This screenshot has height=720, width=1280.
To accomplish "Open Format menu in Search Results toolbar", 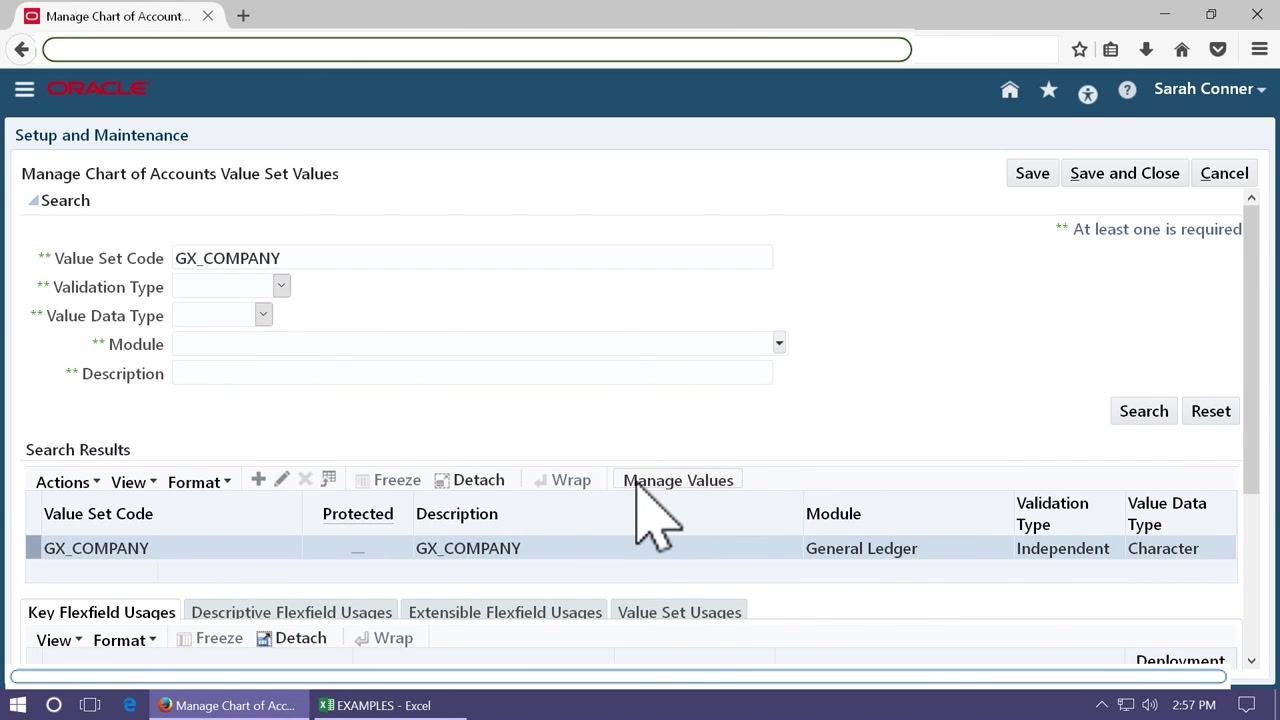I will click(200, 482).
